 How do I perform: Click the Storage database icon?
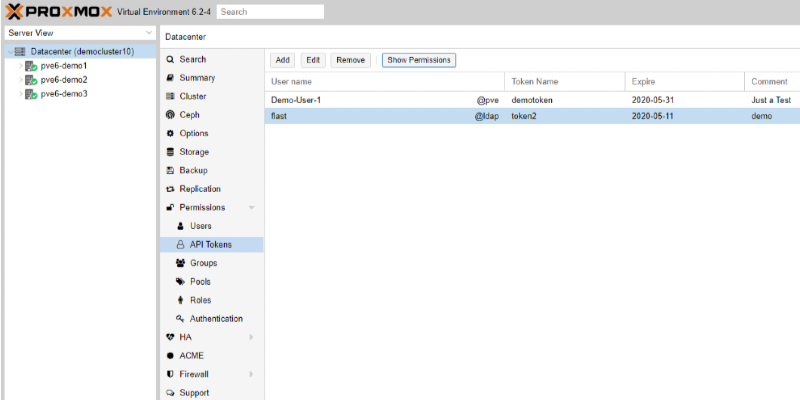171,152
